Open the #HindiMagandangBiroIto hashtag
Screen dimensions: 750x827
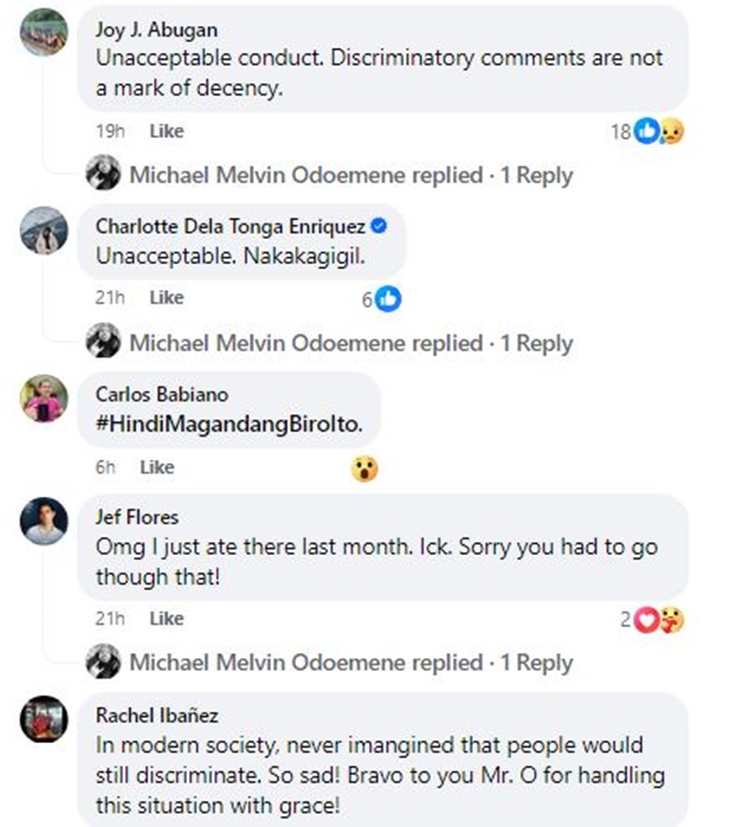point(229,424)
